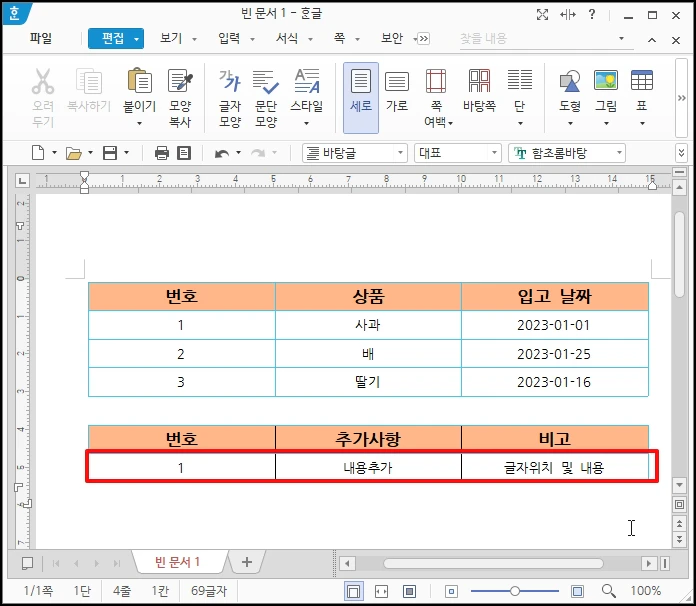Viewport: 696px width, 606px height.
Task: Toggle portrait orientation (세로)
Action: [x=361, y=98]
